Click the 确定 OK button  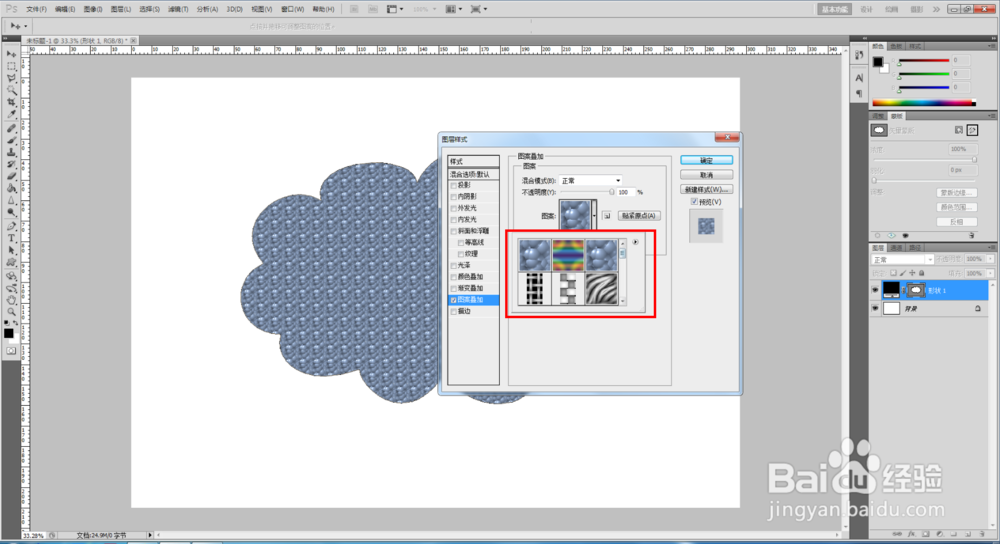click(706, 160)
